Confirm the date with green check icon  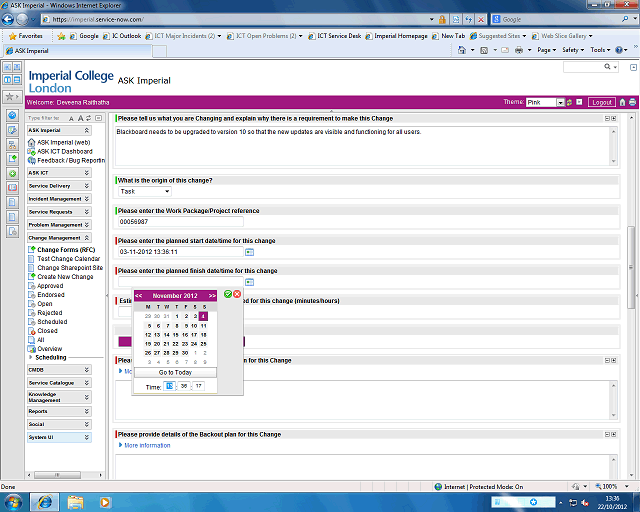(x=228, y=294)
